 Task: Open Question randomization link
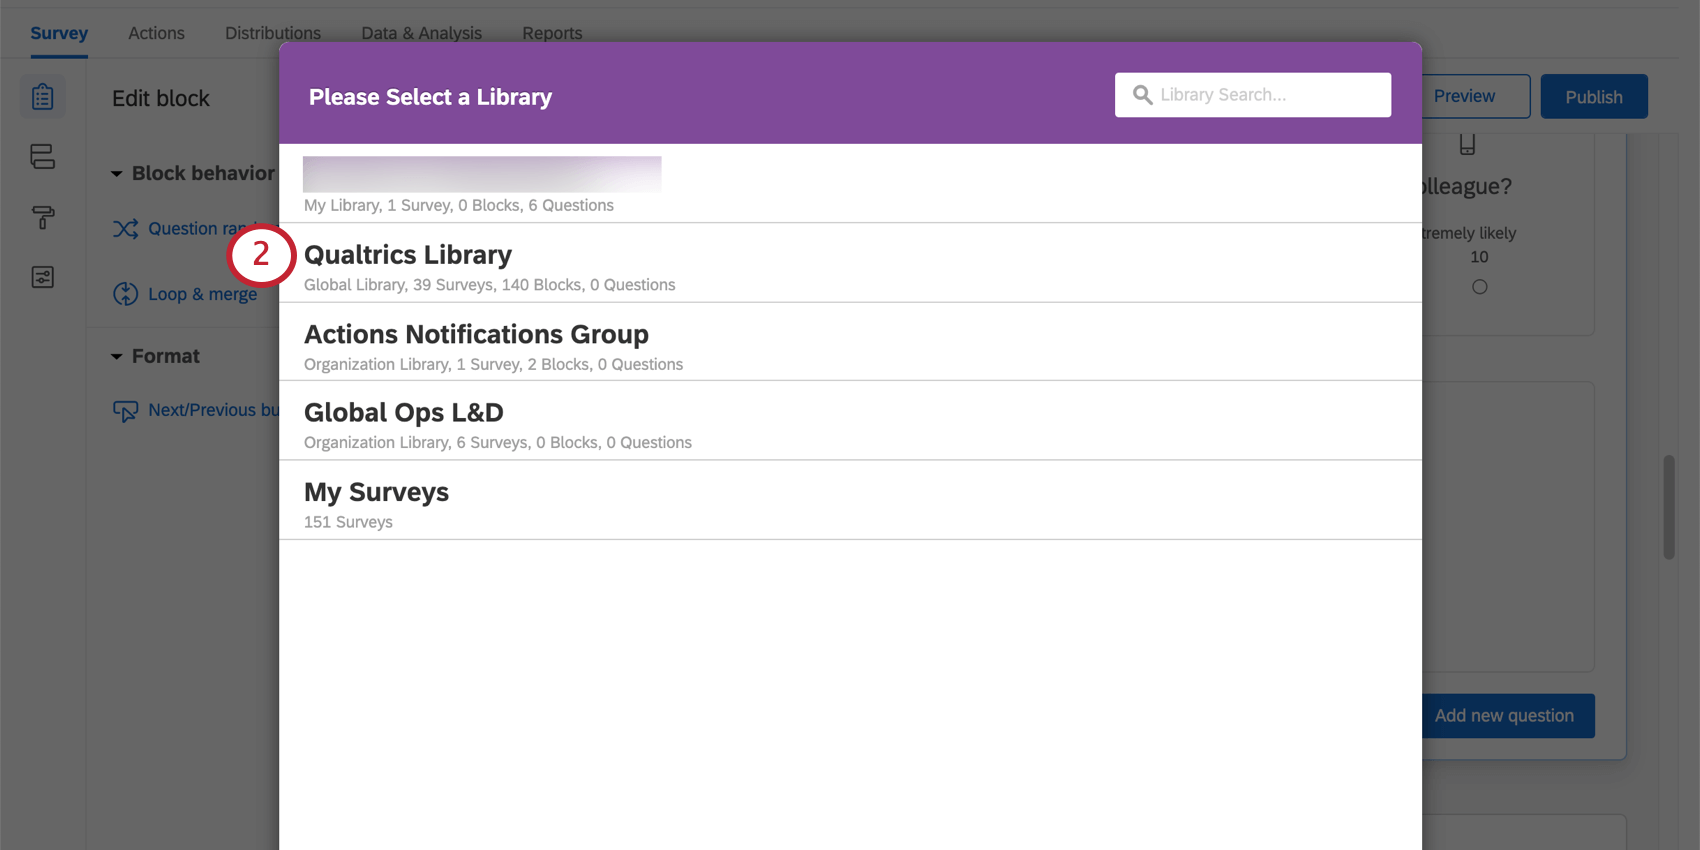coord(213,229)
